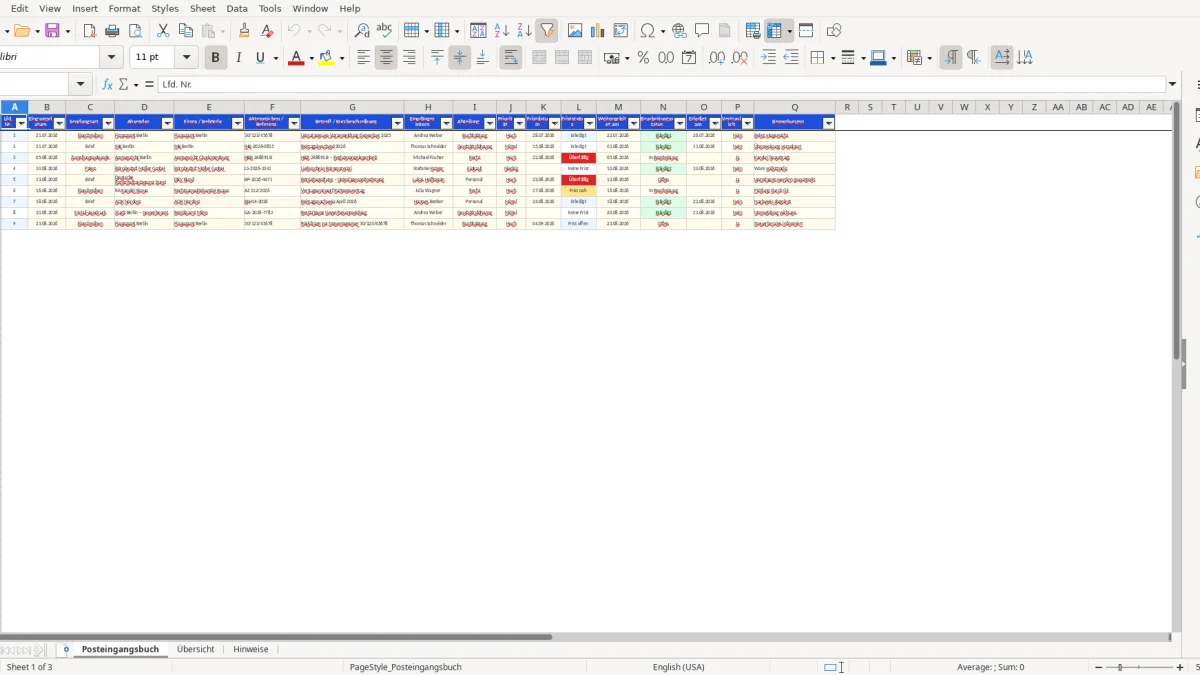This screenshot has height=675, width=1200.
Task: Click Clear Direct Formatting icon
Action: tap(267, 31)
